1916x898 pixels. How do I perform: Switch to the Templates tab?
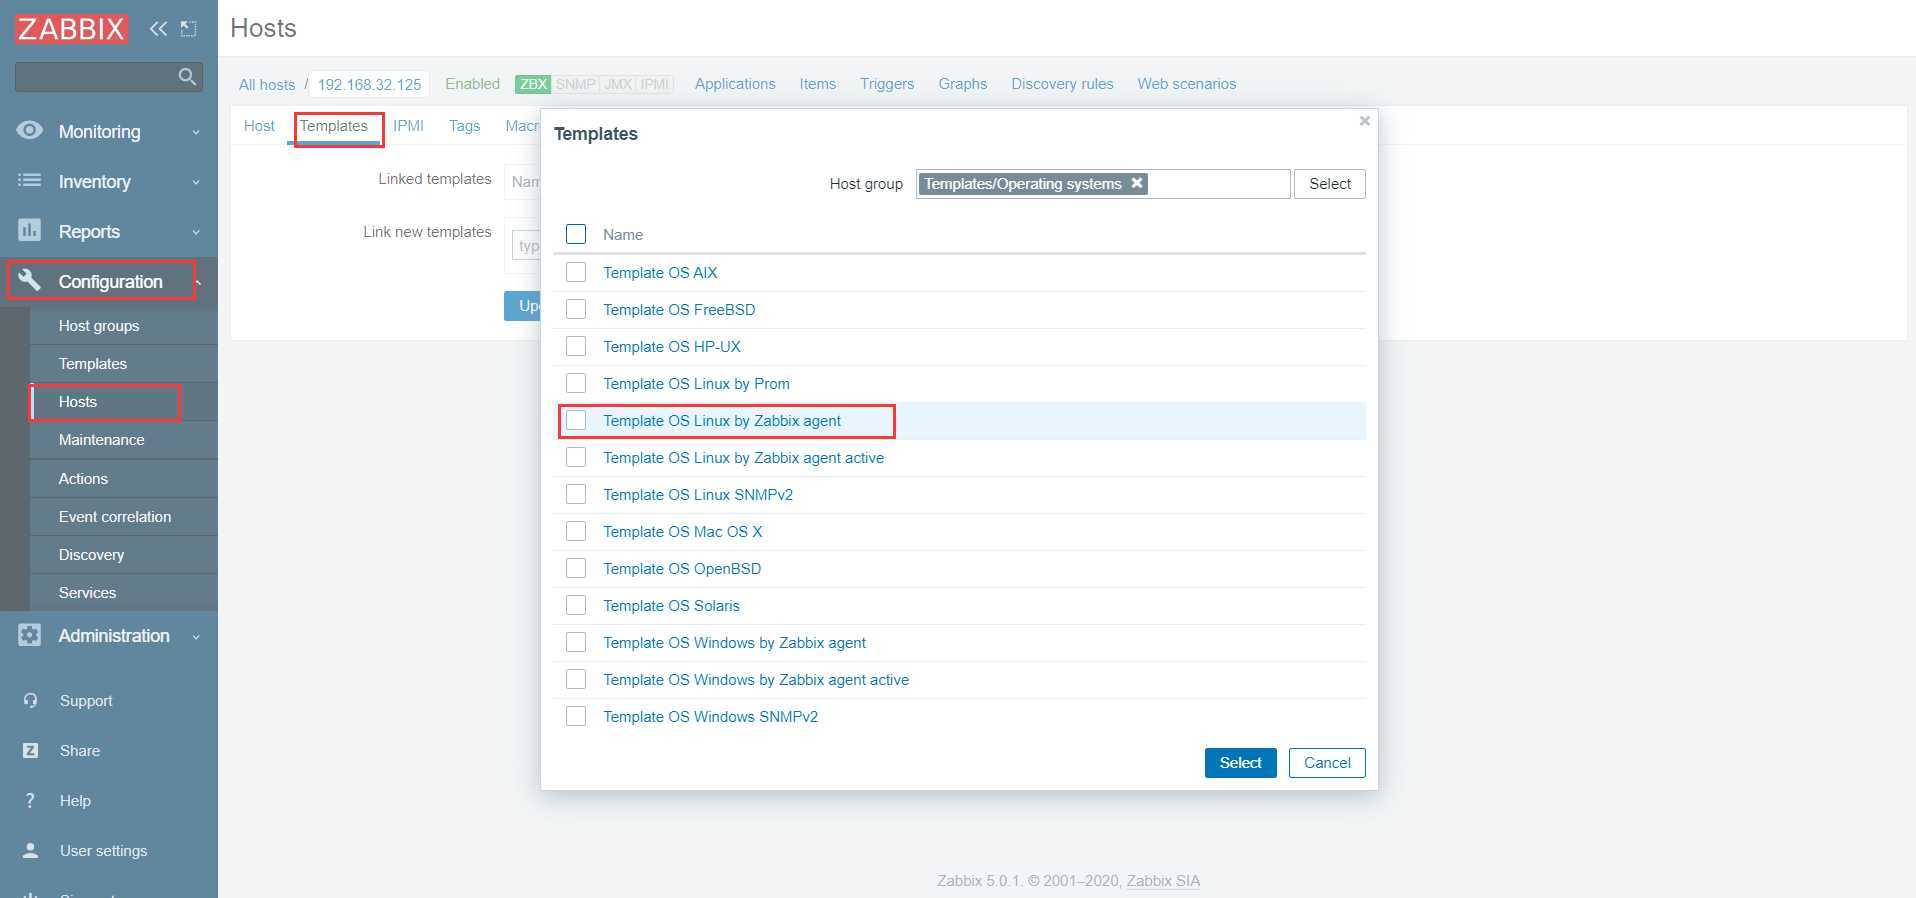click(334, 125)
